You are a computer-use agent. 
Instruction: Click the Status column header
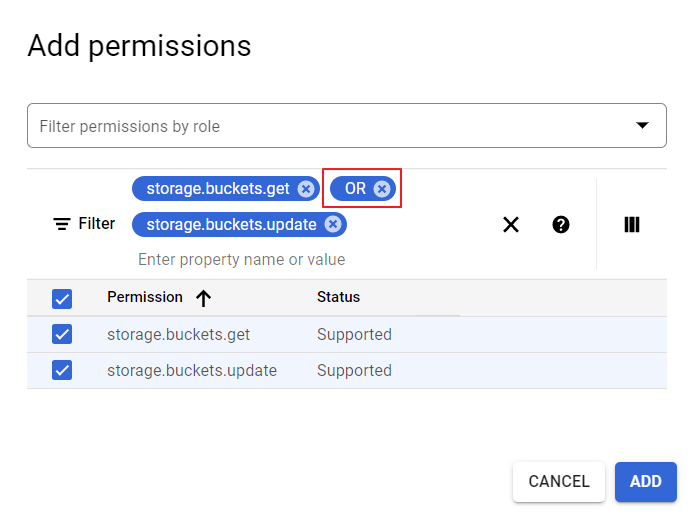click(x=338, y=297)
